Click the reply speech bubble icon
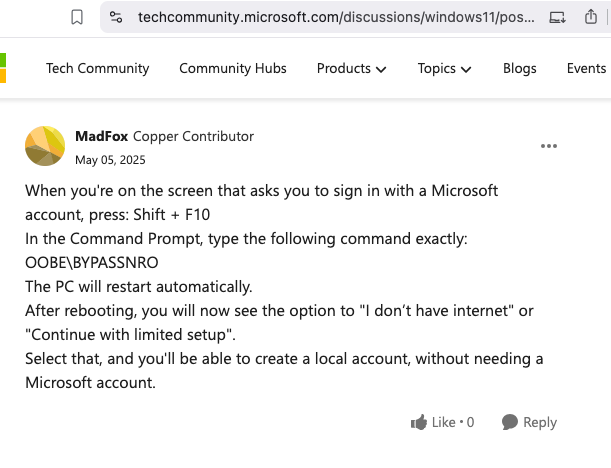611x468 pixels. point(510,422)
